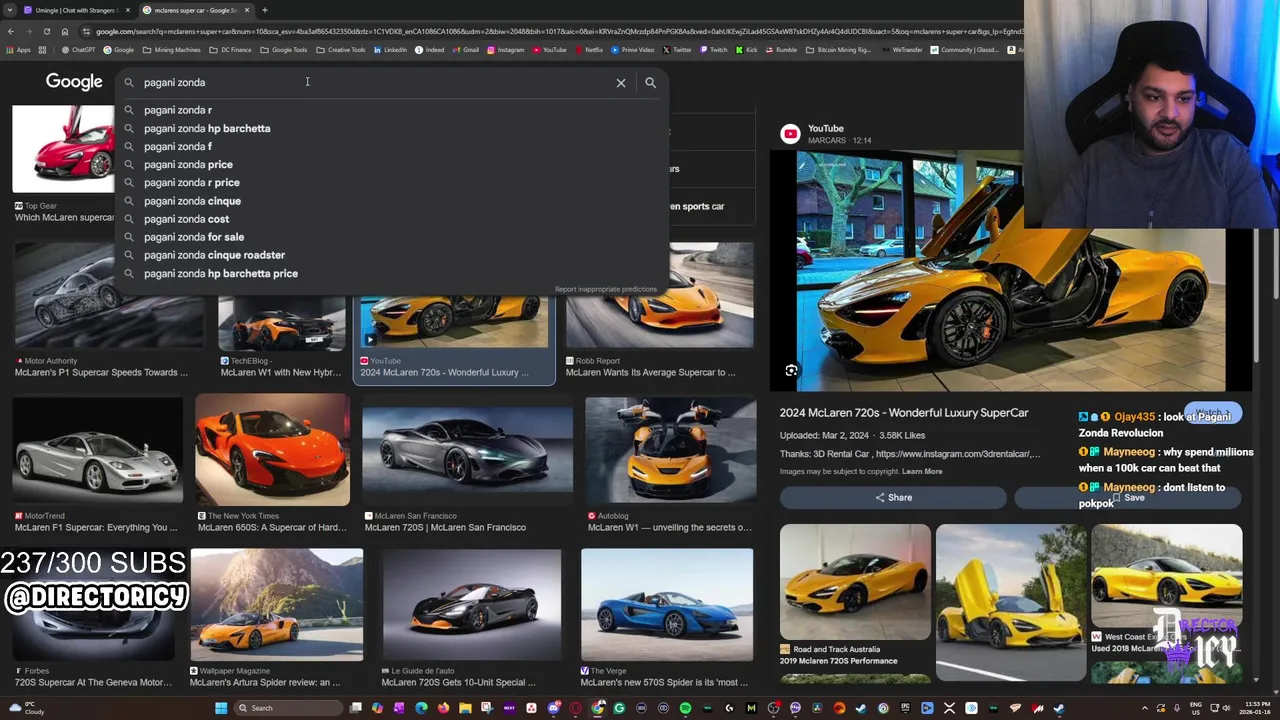1280x720 pixels.
Task: Open the Apps bookmark shortcut
Action: click(x=17, y=50)
